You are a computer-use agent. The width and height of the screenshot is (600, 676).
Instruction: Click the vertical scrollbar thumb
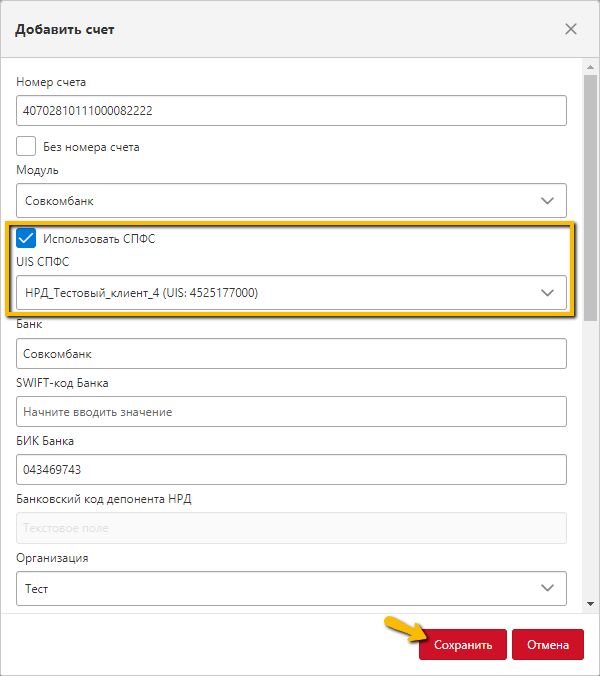pos(591,197)
